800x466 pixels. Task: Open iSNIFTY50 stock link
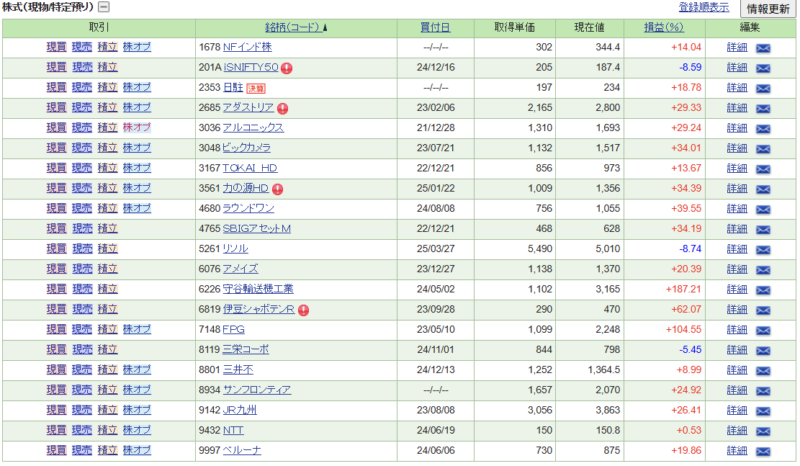[251, 67]
